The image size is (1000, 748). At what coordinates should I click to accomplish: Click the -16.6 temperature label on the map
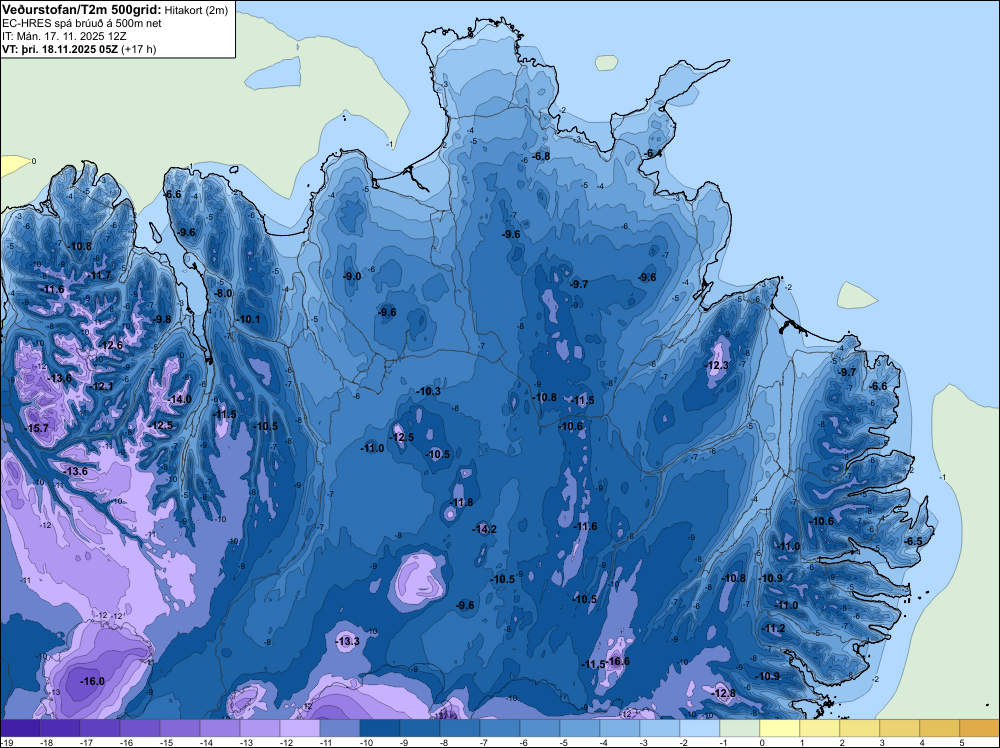[x=617, y=661]
